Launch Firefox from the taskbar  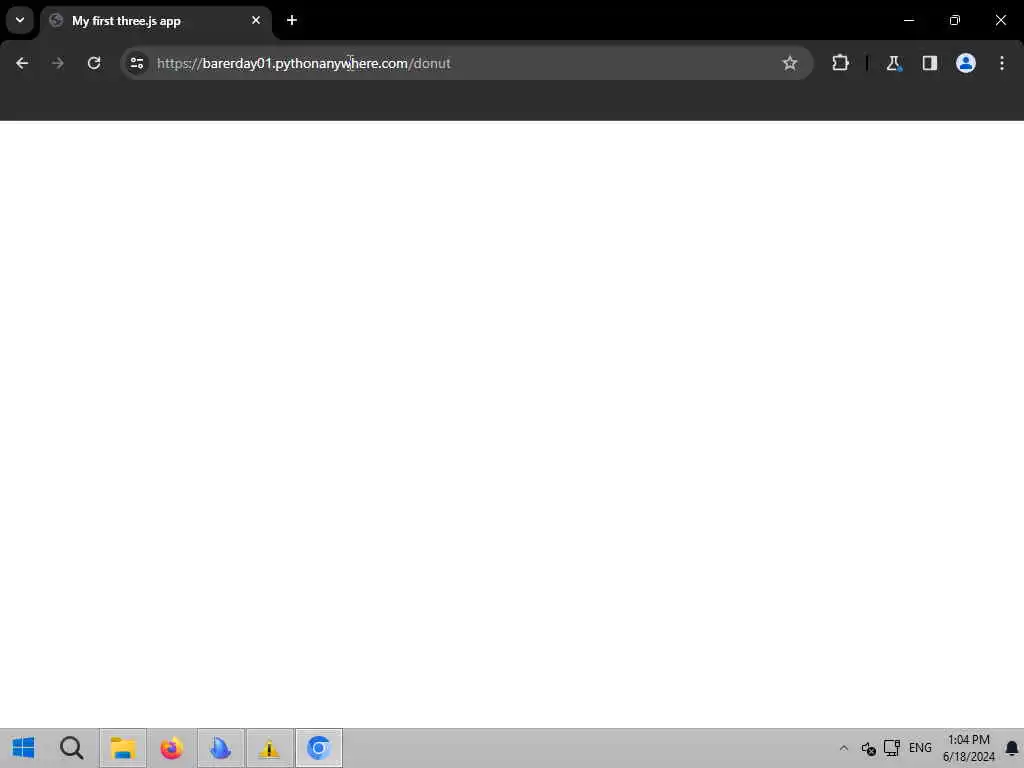(x=172, y=748)
